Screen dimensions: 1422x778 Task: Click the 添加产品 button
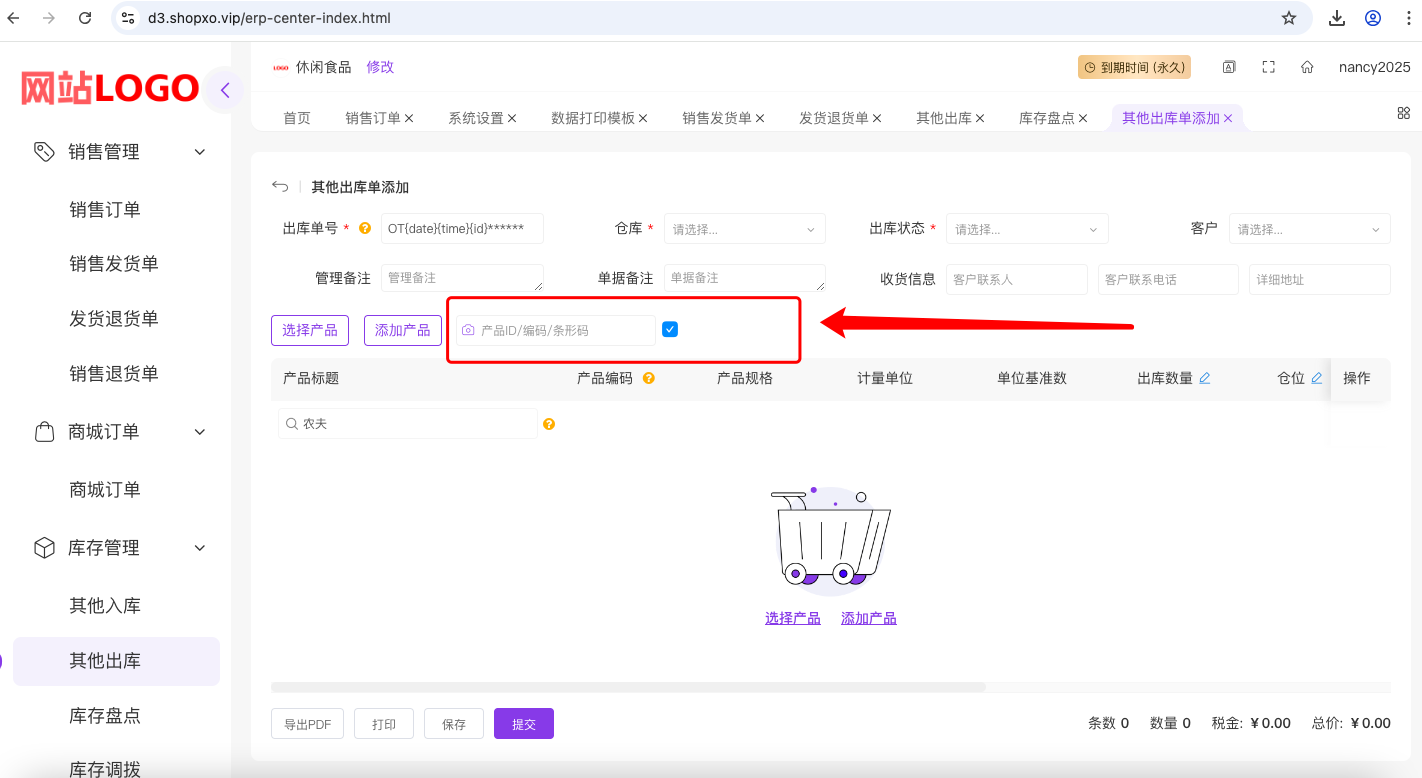[403, 330]
